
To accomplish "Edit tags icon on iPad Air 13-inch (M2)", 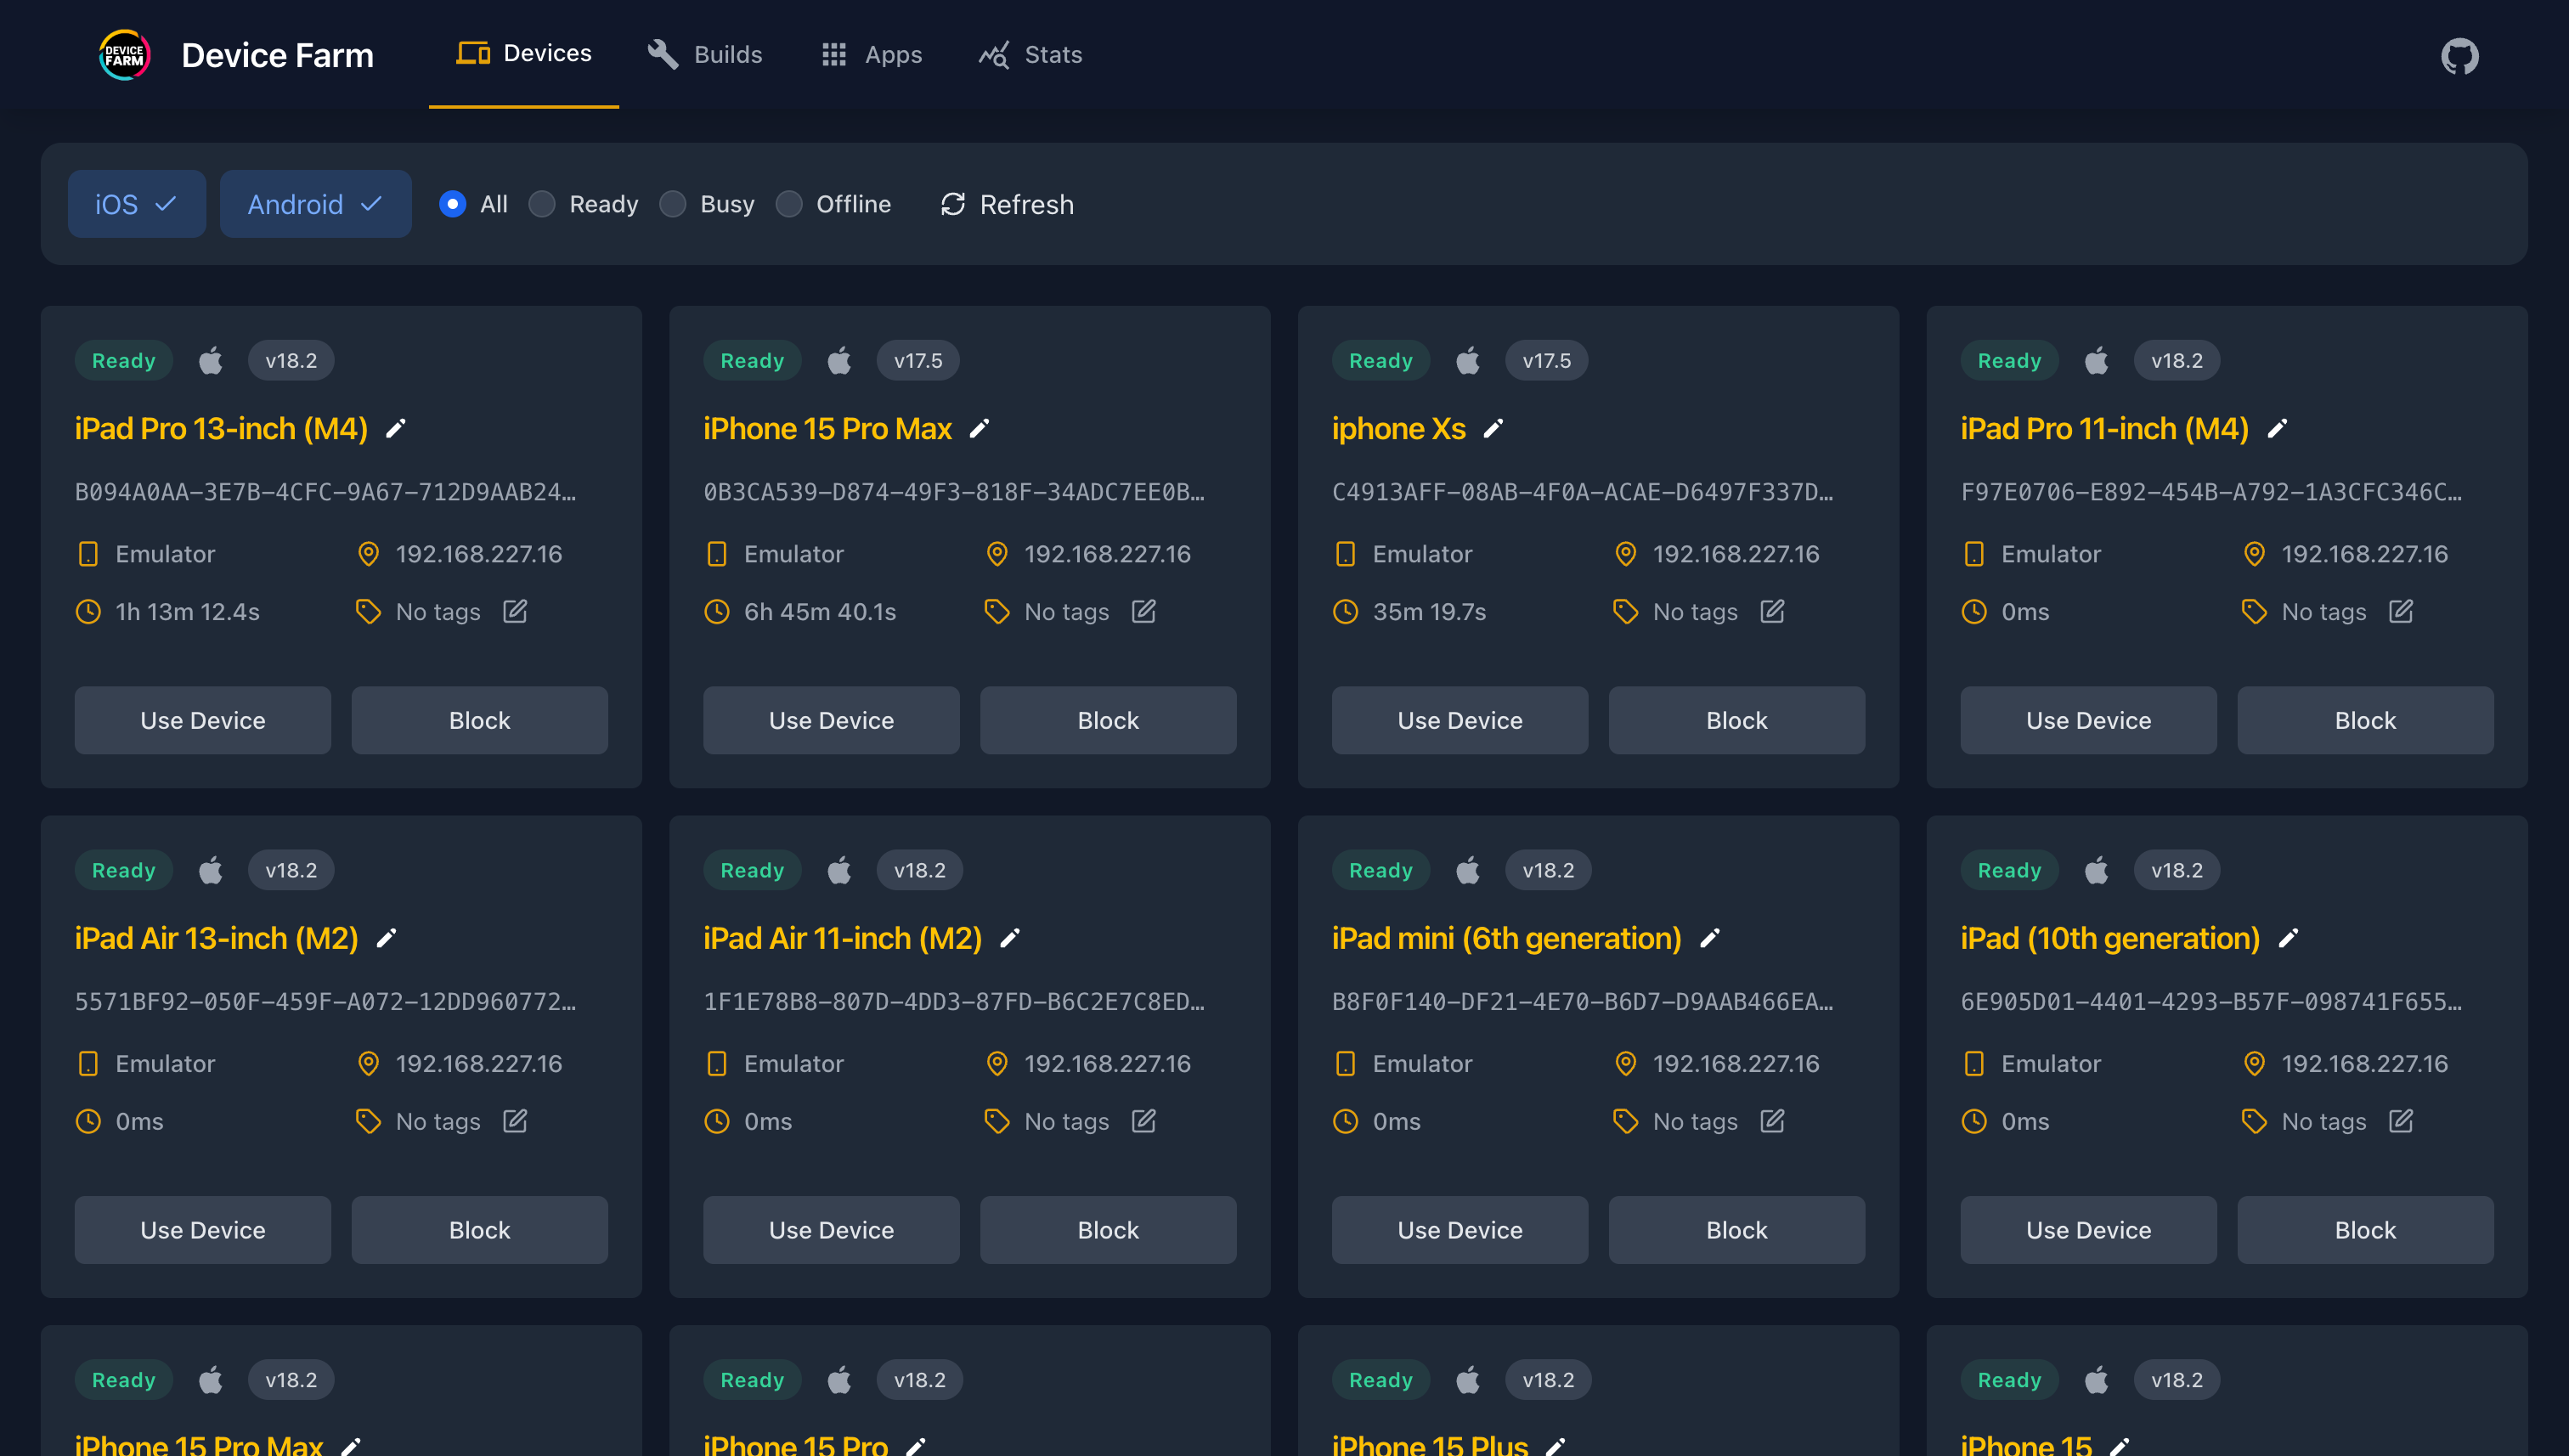I will click(x=515, y=1121).
